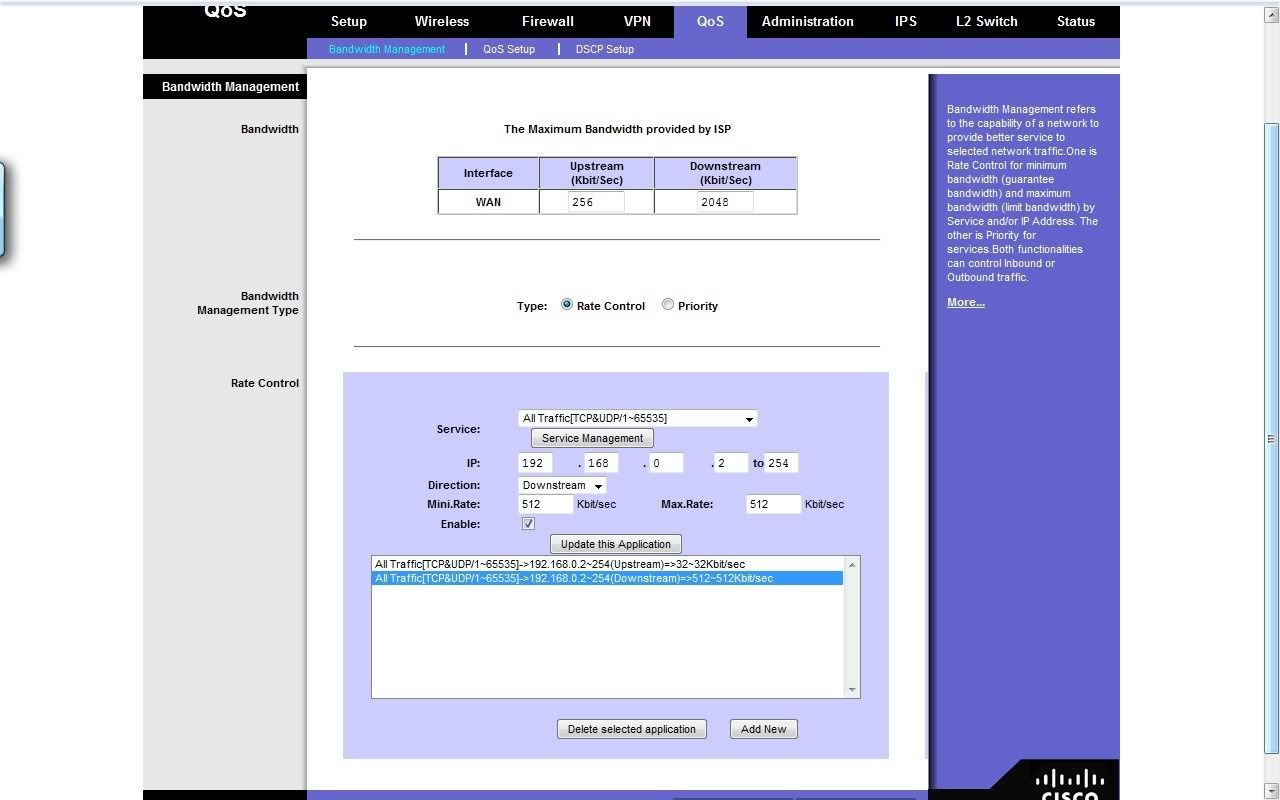Viewport: 1280px width, 800px height.
Task: Open the Firewall tab
Action: (x=547, y=21)
